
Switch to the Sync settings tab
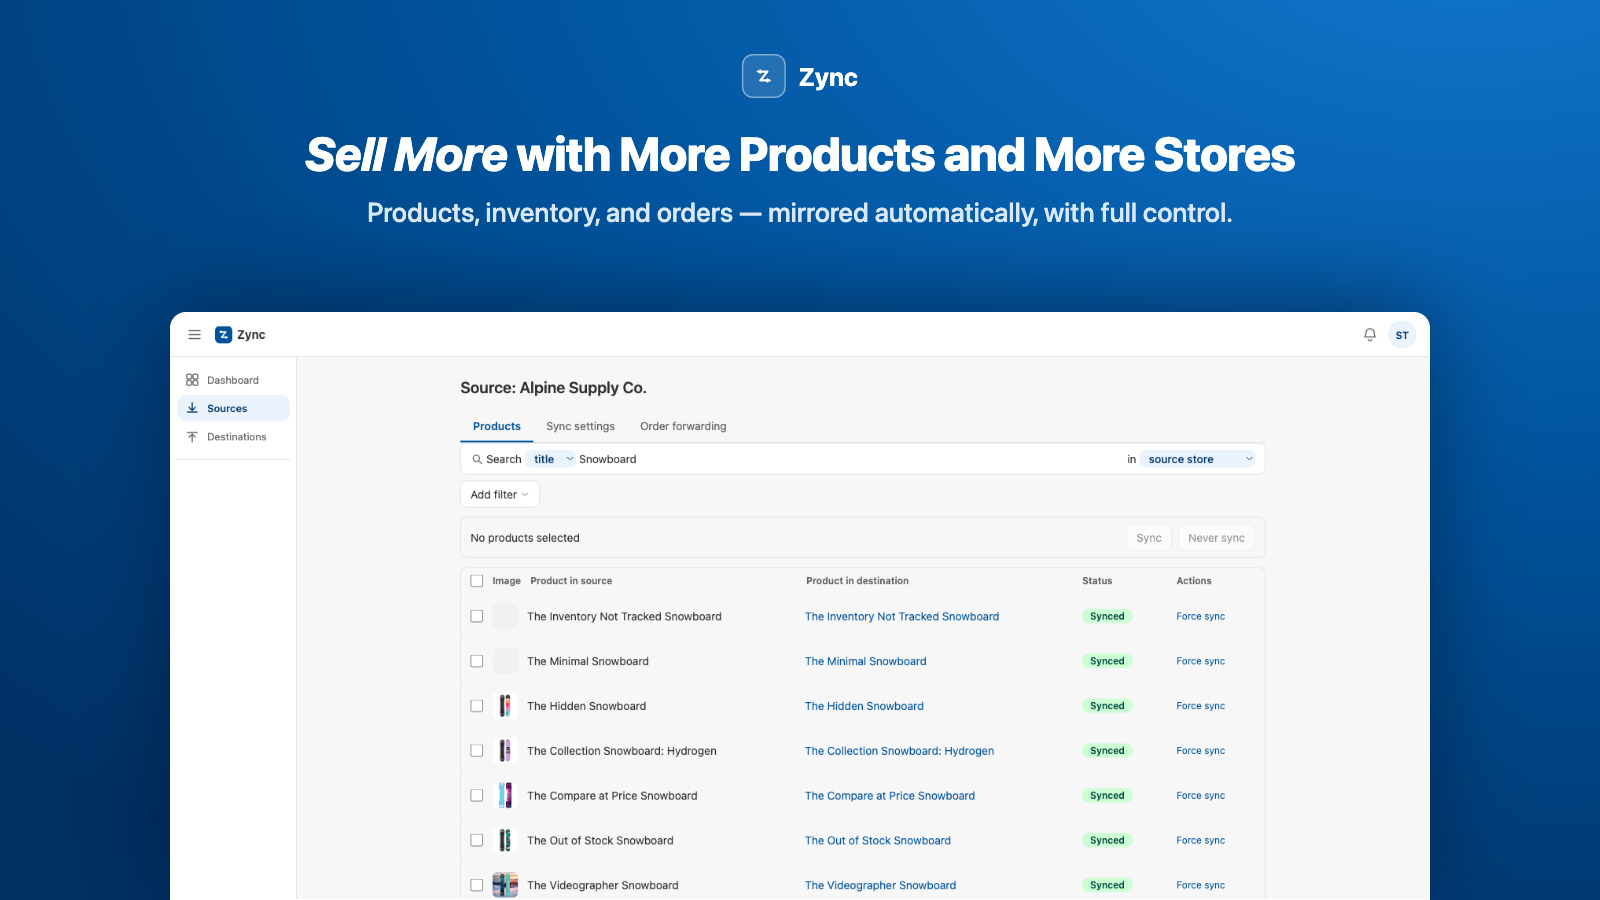[x=580, y=426]
